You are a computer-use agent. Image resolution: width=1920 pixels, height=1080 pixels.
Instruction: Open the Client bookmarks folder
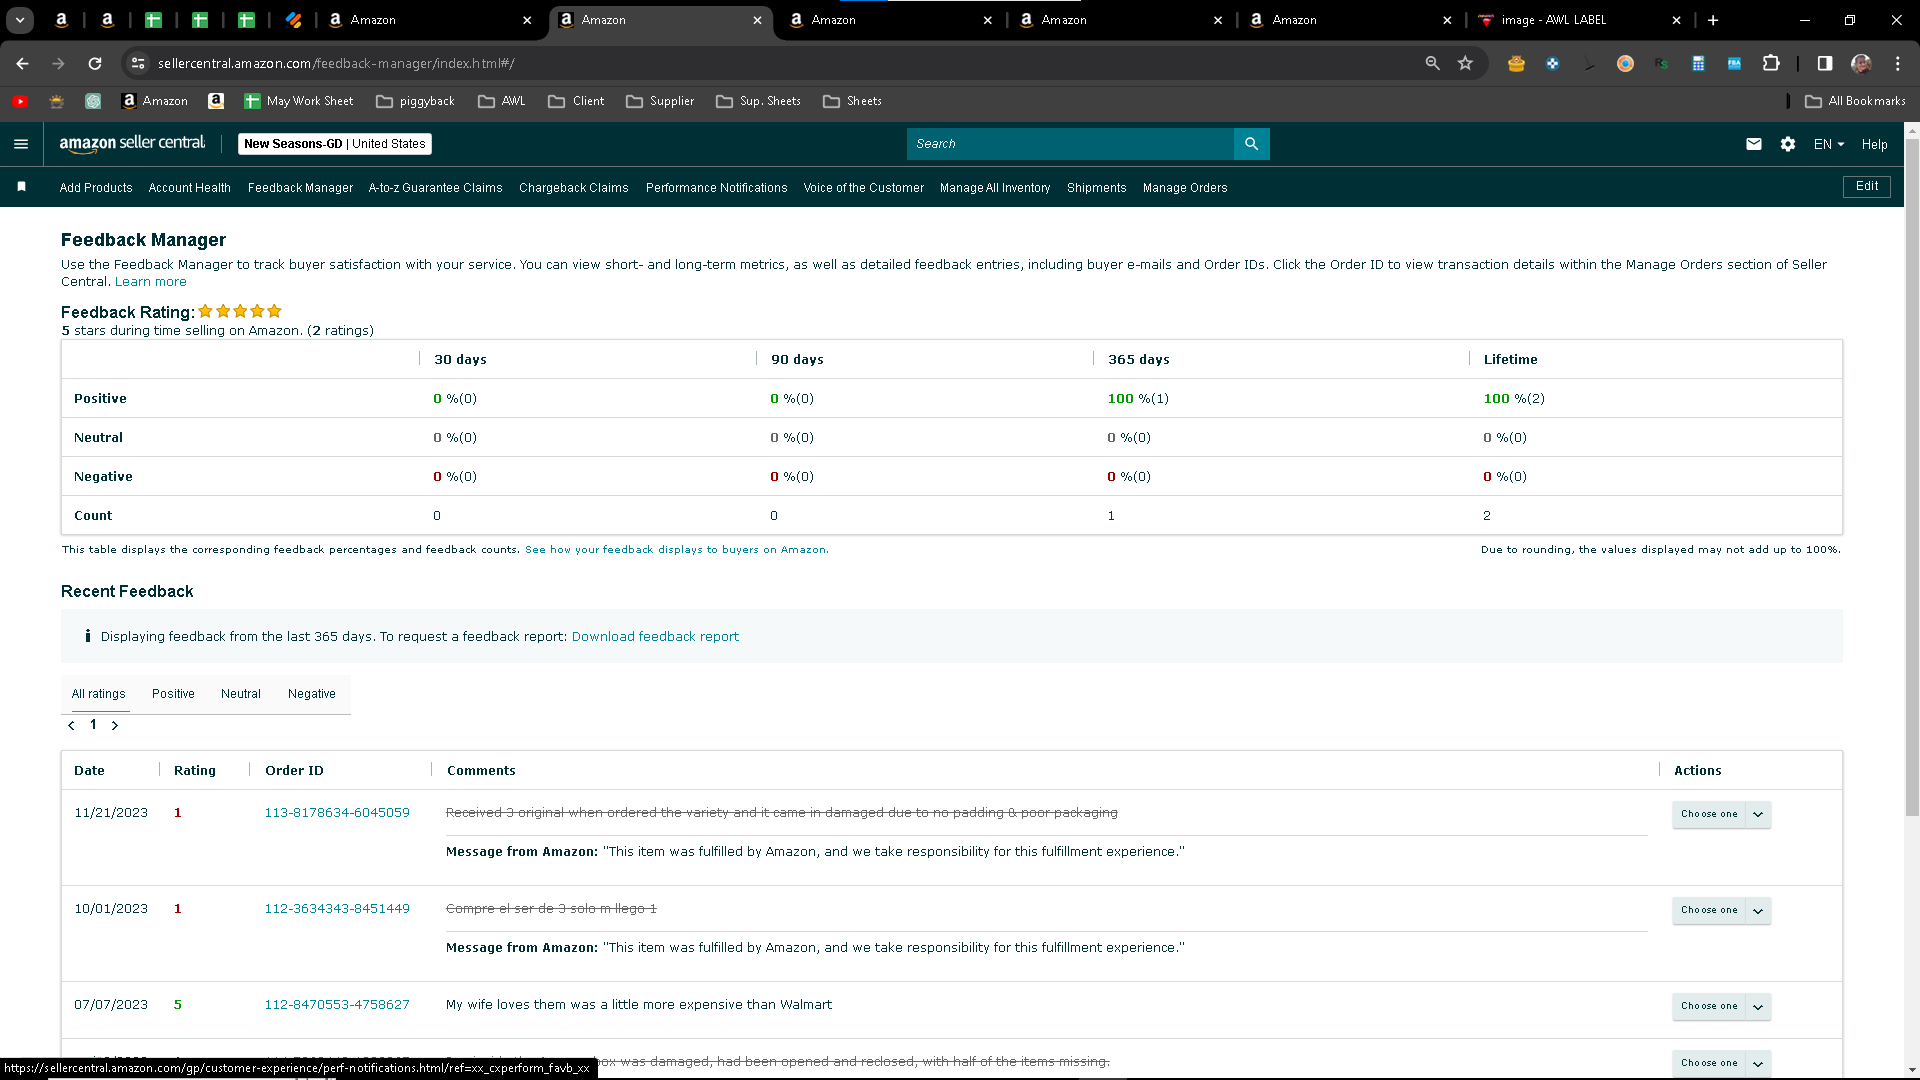point(576,101)
